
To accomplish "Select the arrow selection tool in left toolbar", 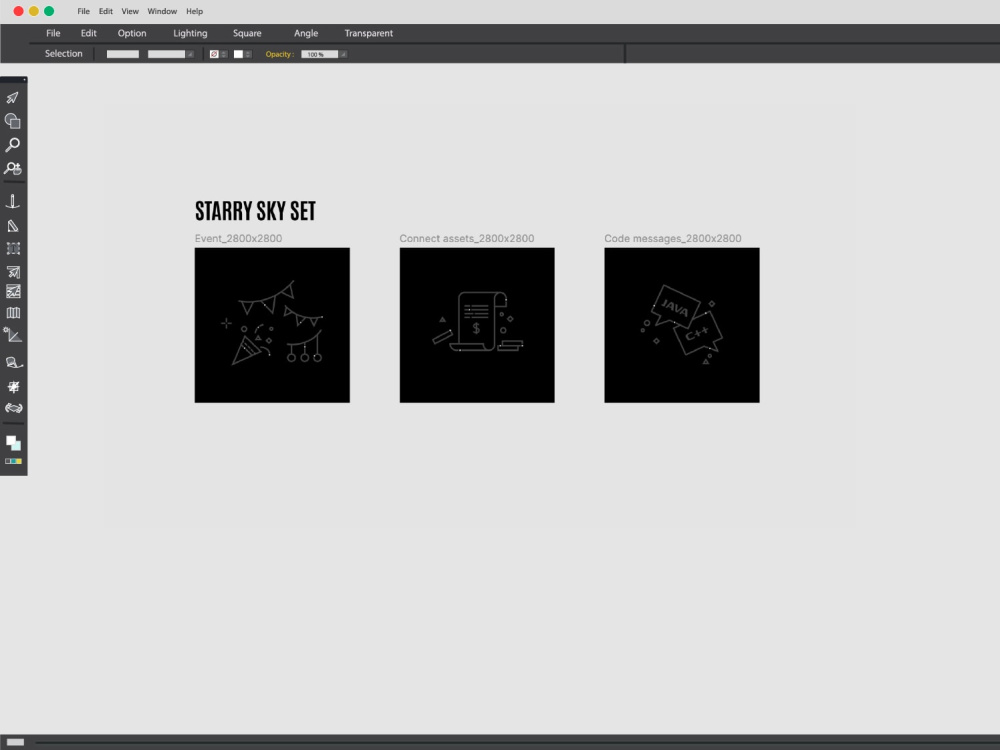I will coord(12,98).
